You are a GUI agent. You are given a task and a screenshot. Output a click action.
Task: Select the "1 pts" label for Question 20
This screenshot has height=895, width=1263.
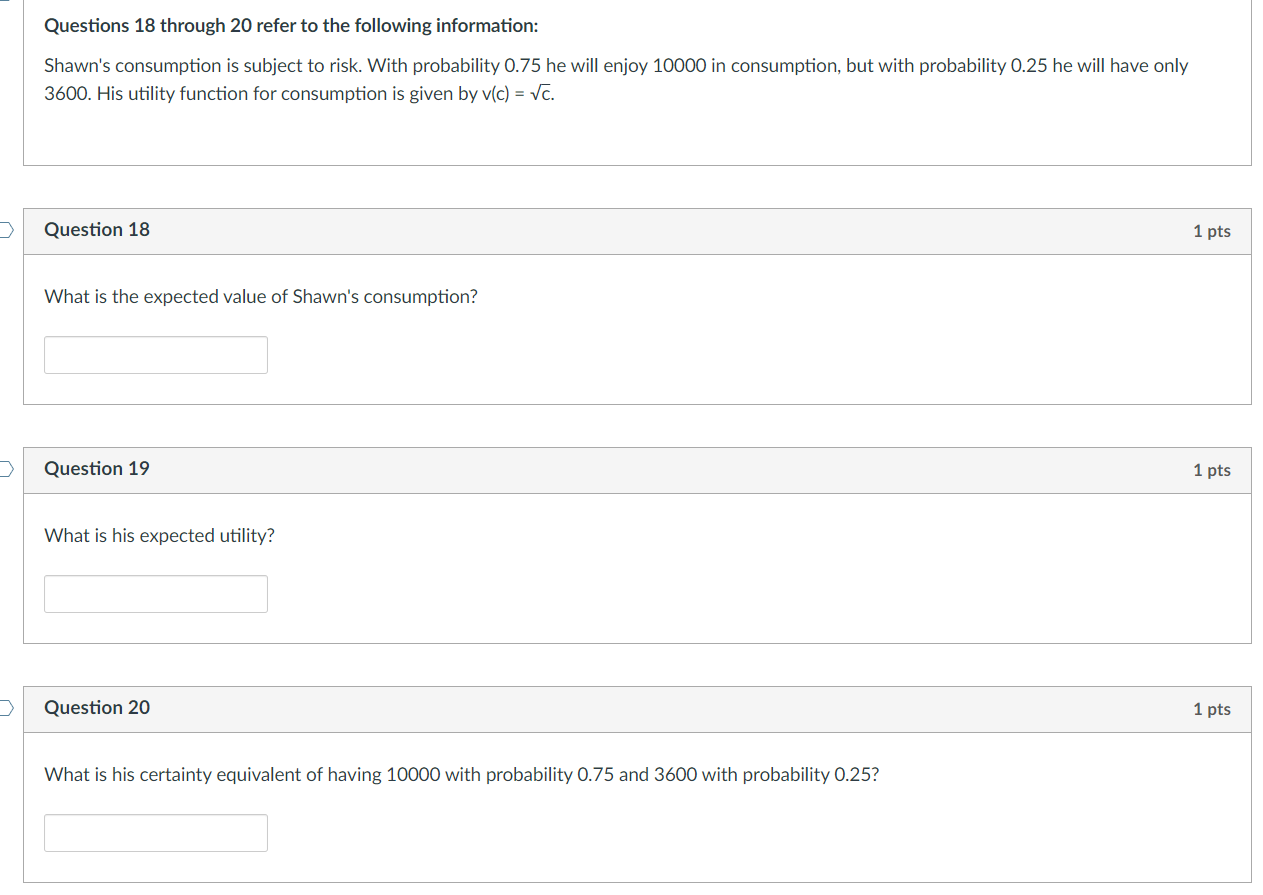[x=1211, y=709]
